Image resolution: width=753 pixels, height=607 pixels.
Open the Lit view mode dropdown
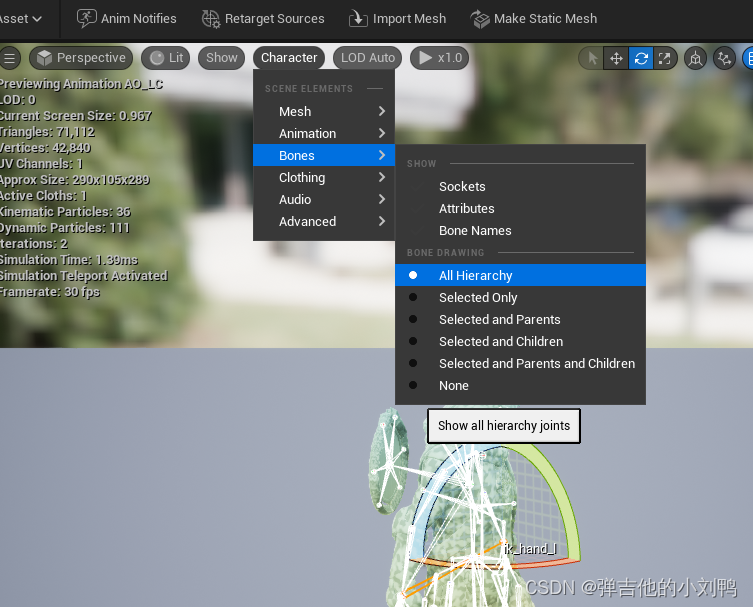click(166, 58)
